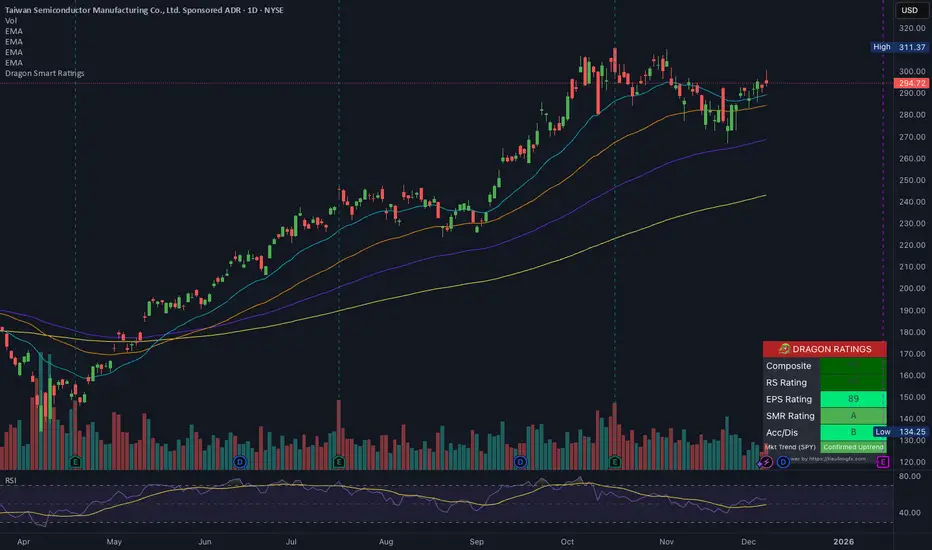Click the dragon logo in Dragon Ratings header
Image resolution: width=932 pixels, height=550 pixels.
point(784,349)
